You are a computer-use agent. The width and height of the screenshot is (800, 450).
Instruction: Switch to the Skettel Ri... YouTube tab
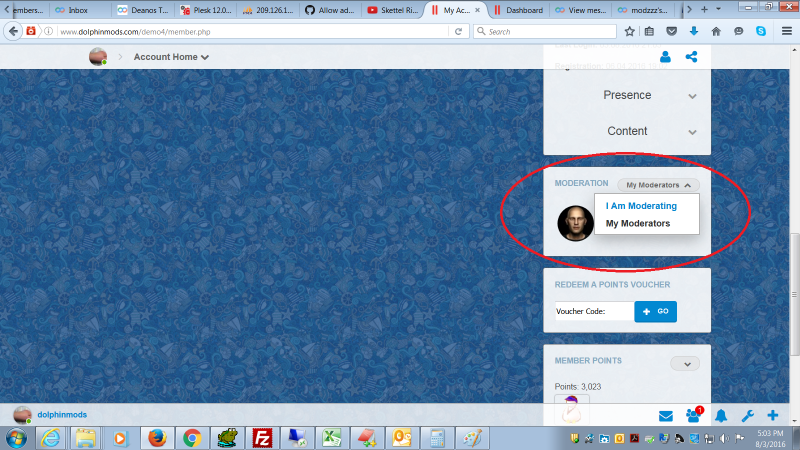click(x=393, y=10)
